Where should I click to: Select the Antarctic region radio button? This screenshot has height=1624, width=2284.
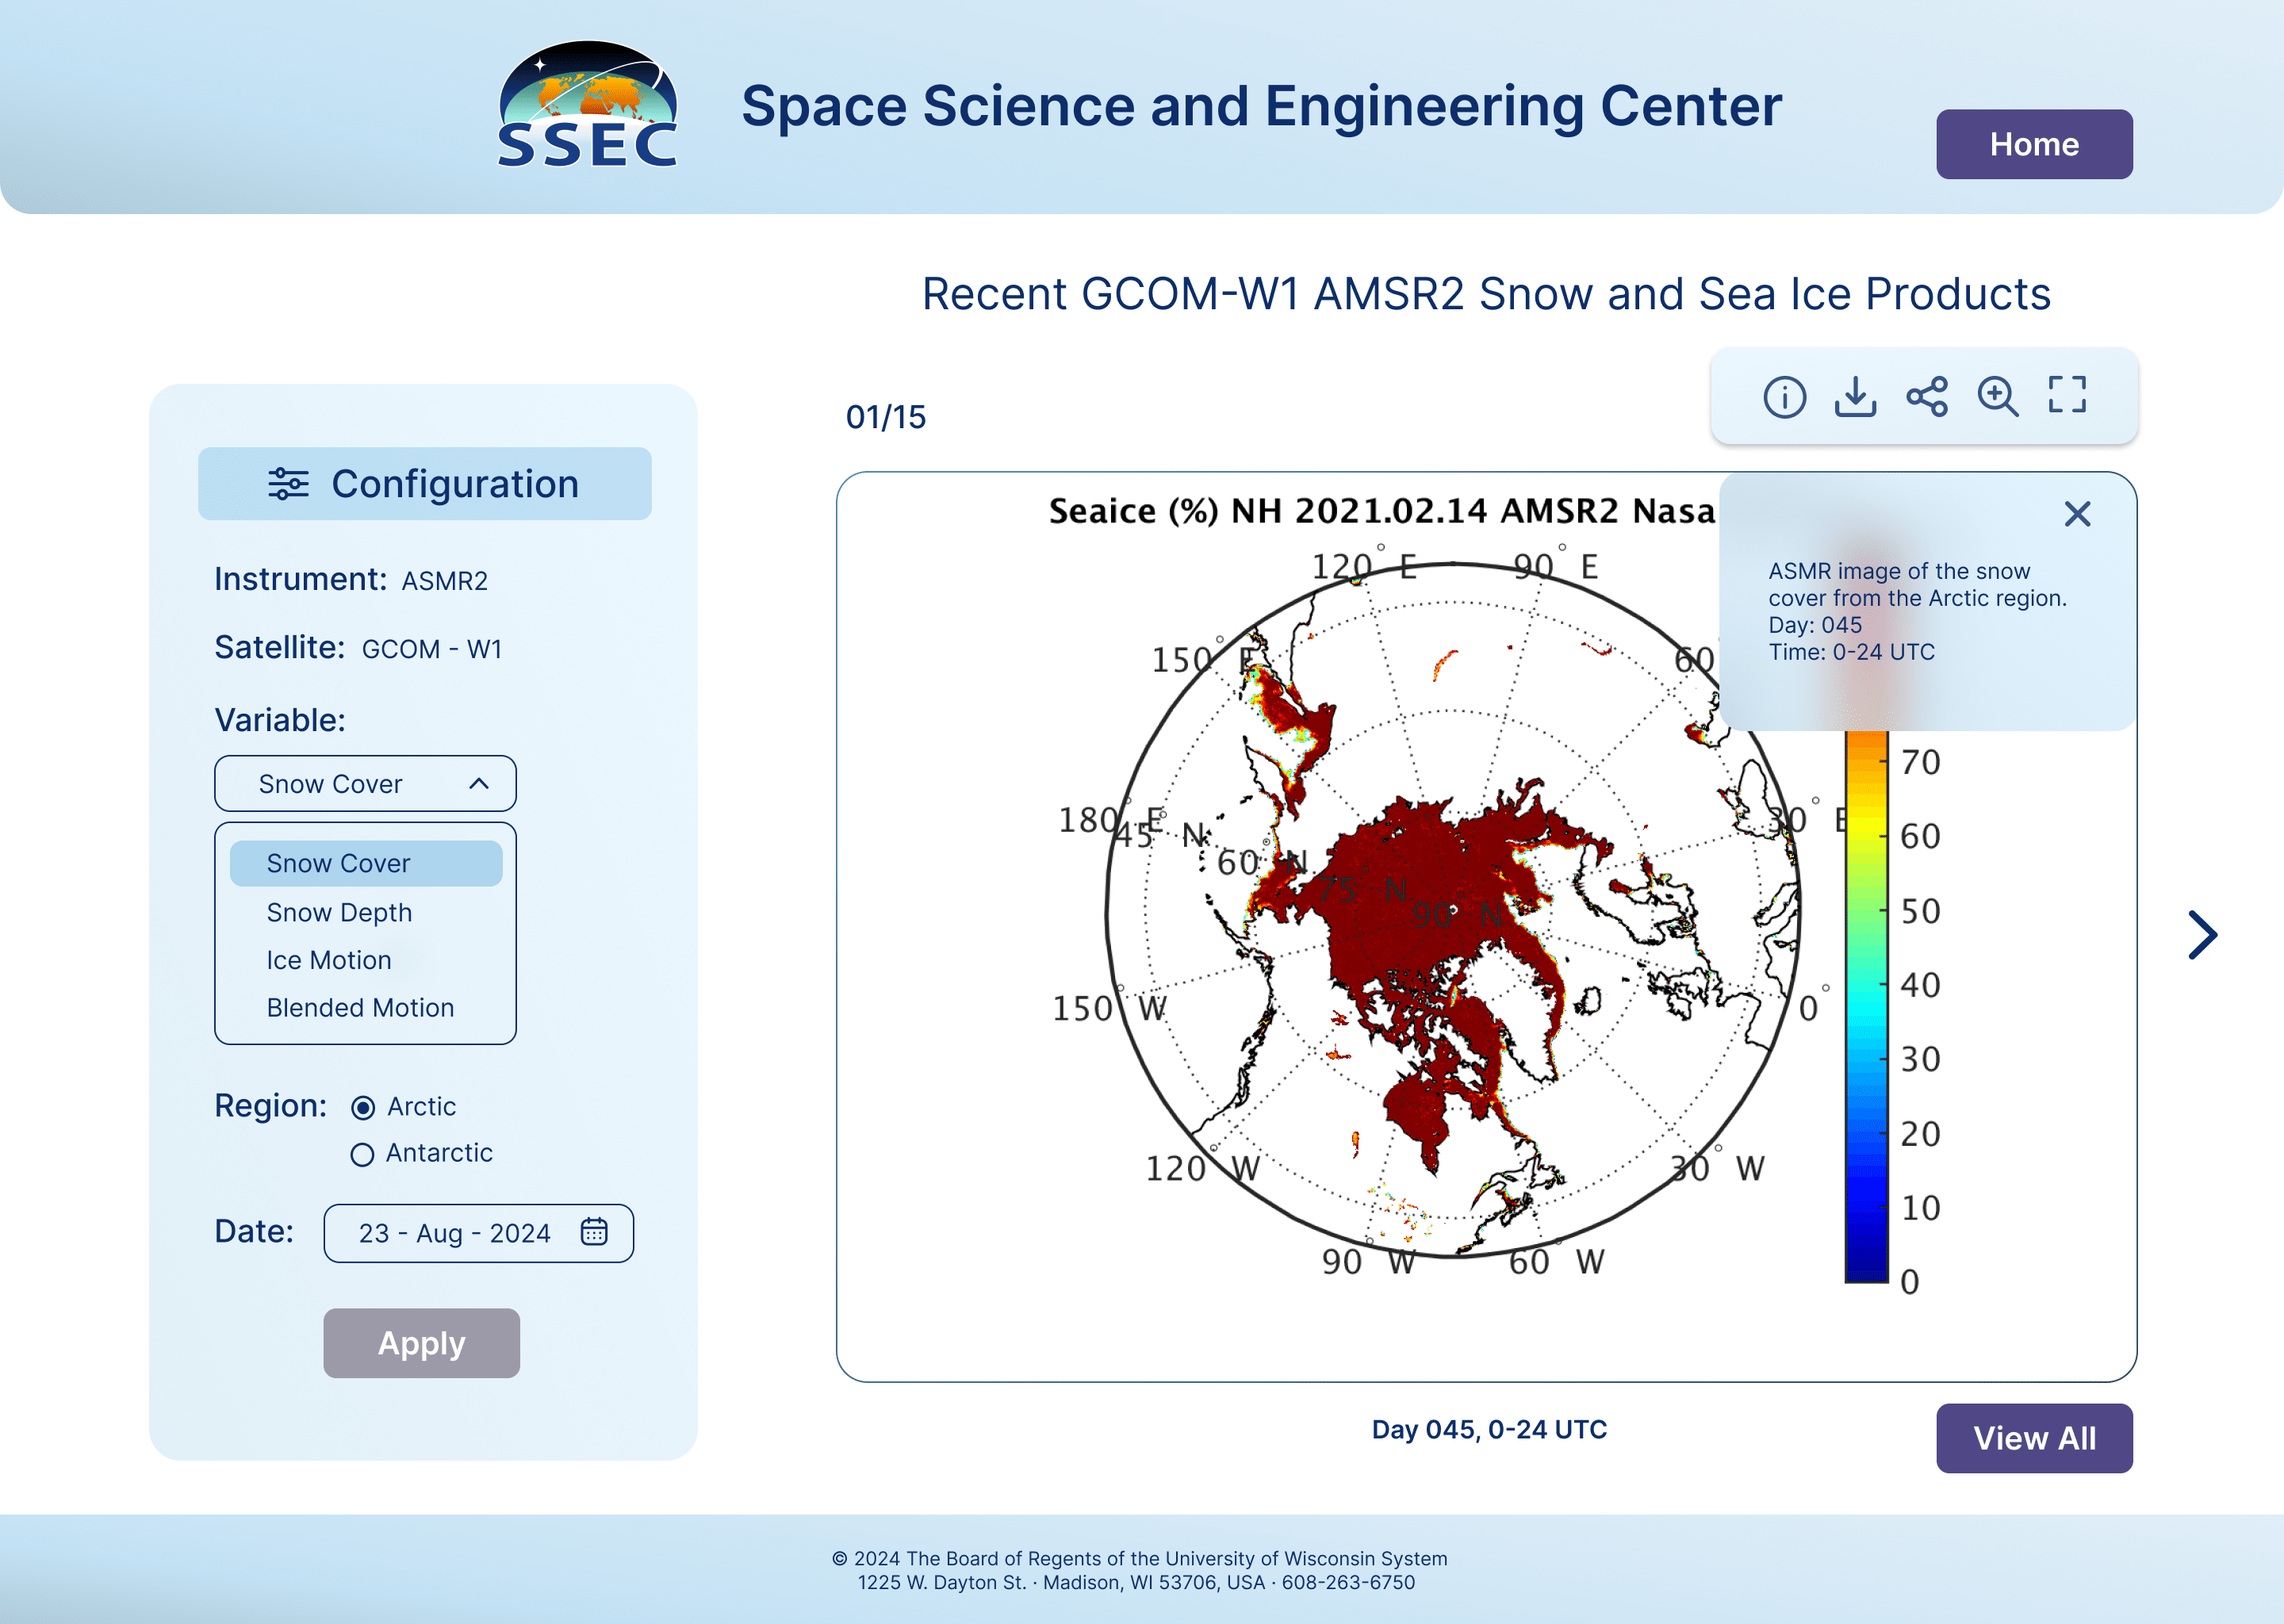pyautogui.click(x=362, y=1154)
